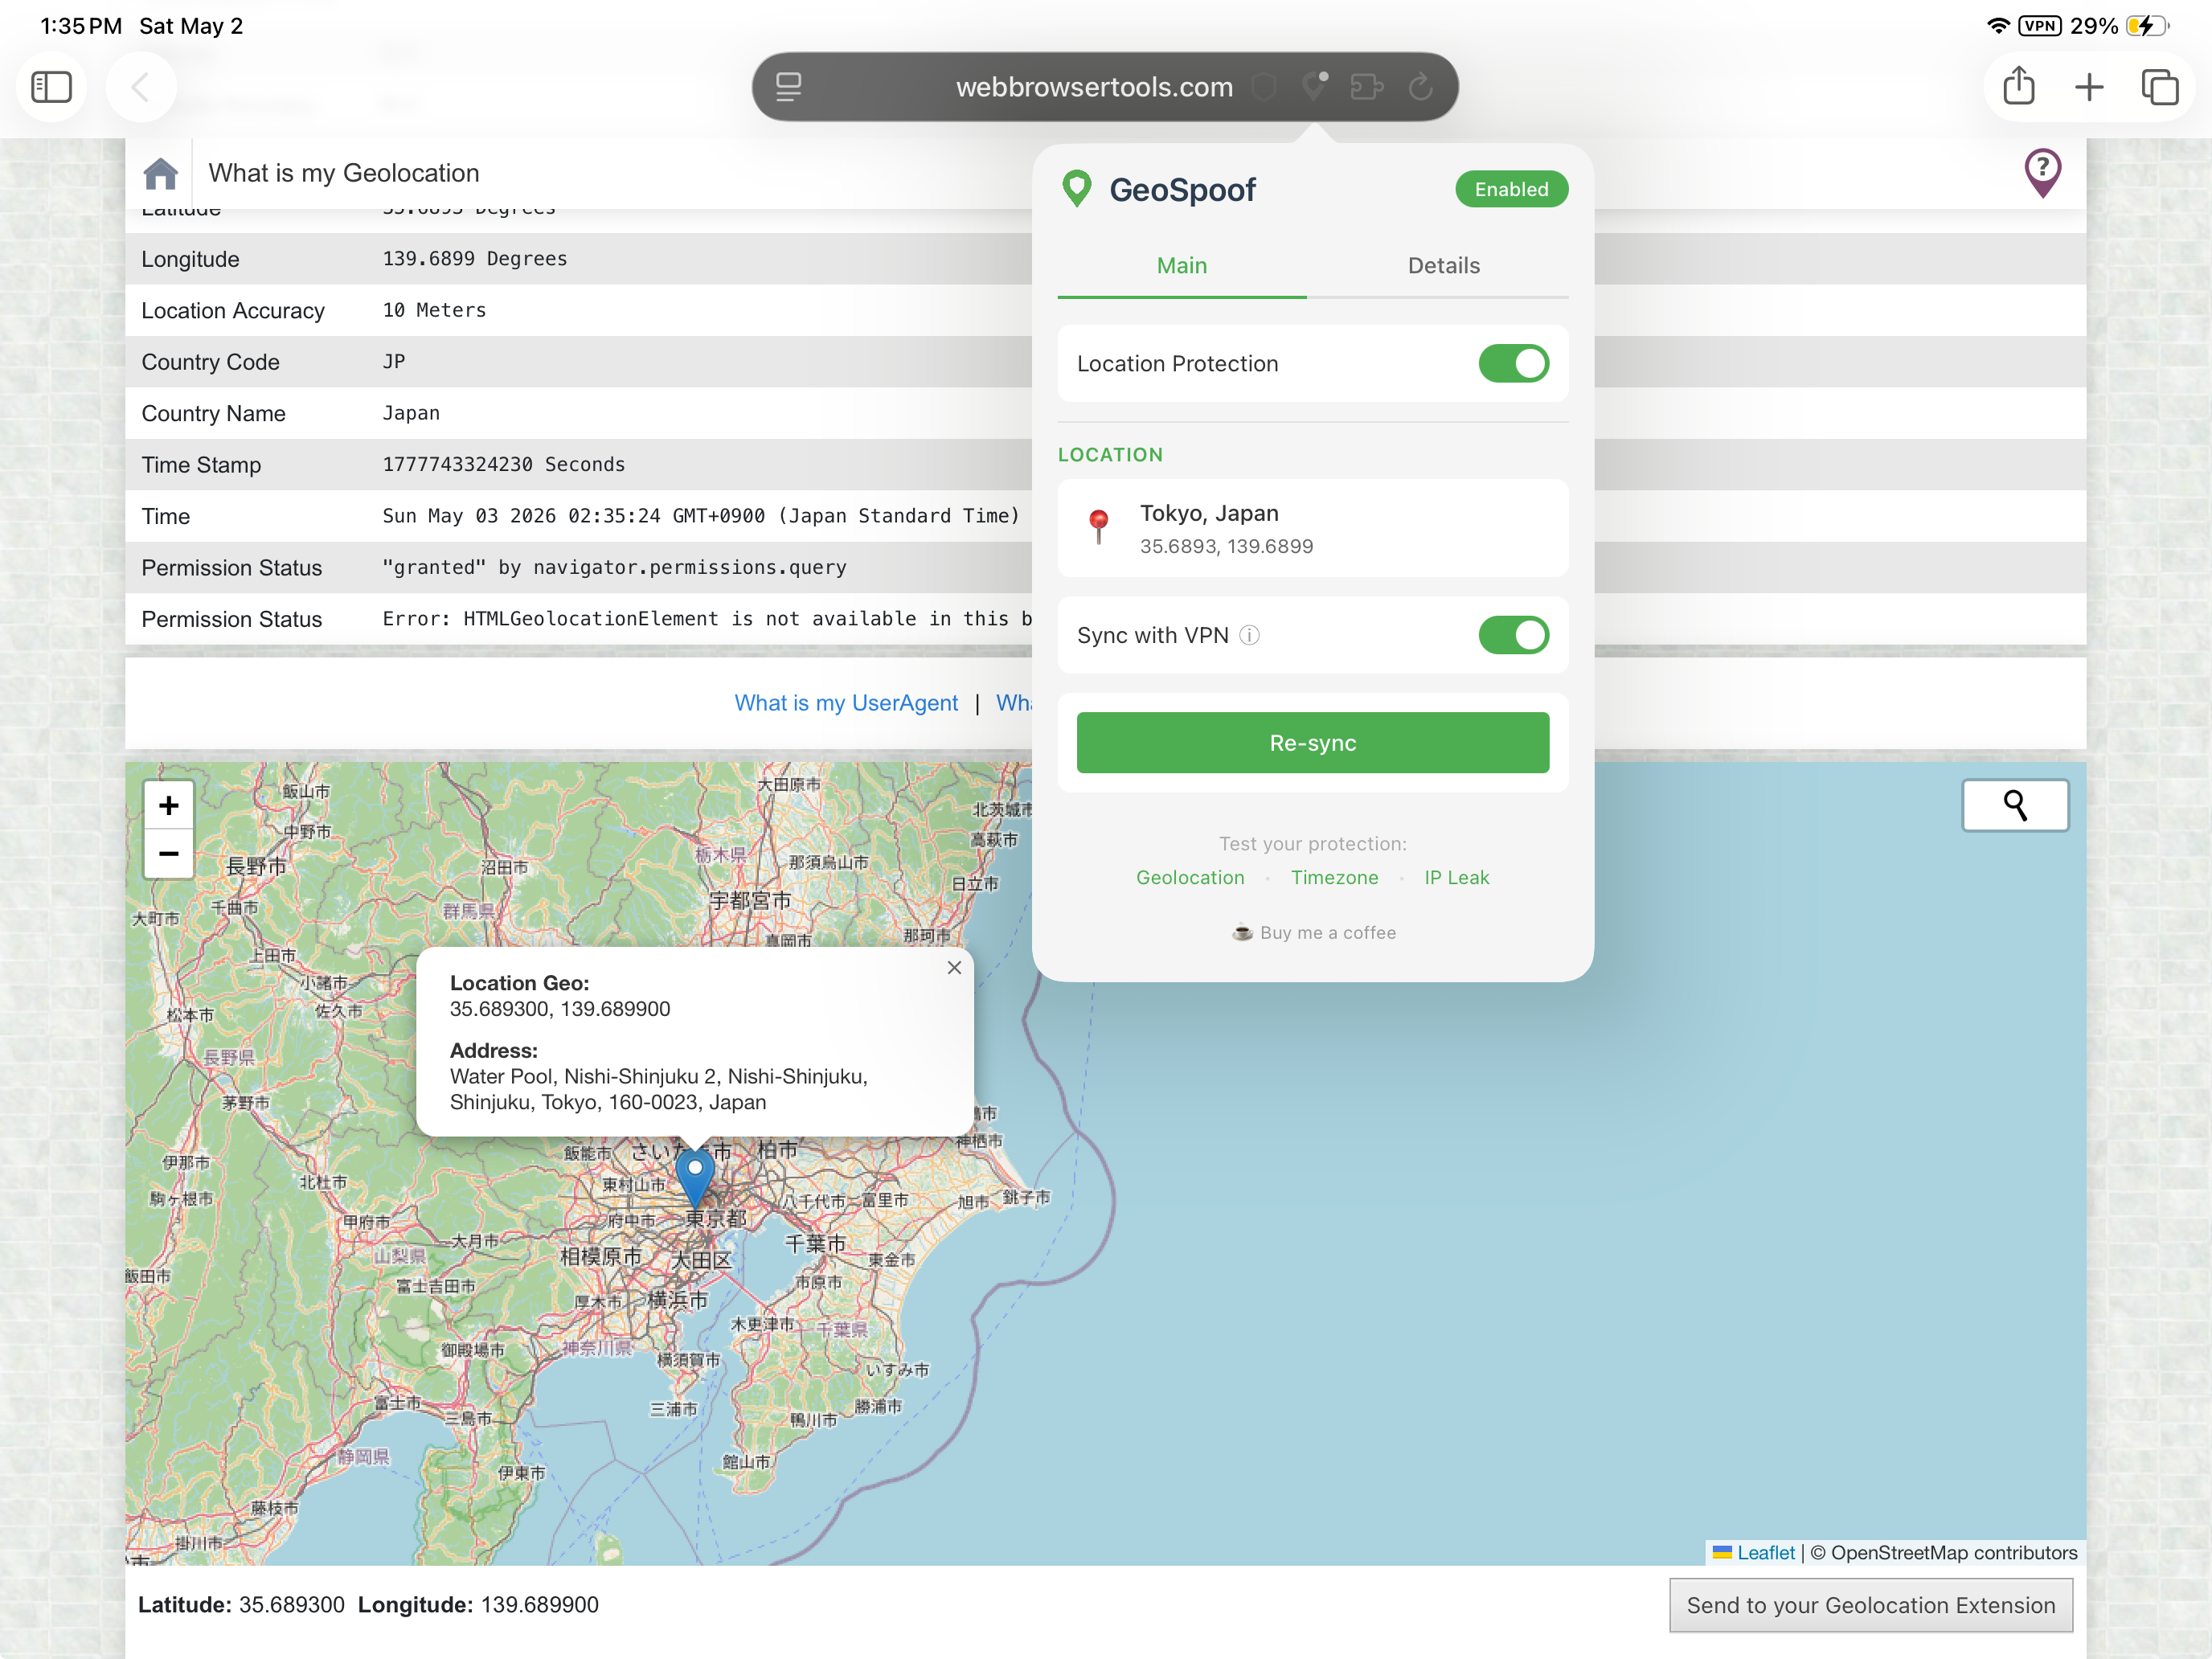Click the 'What is my Geolocation' page title
This screenshot has width=2212, height=1659.
coord(343,173)
